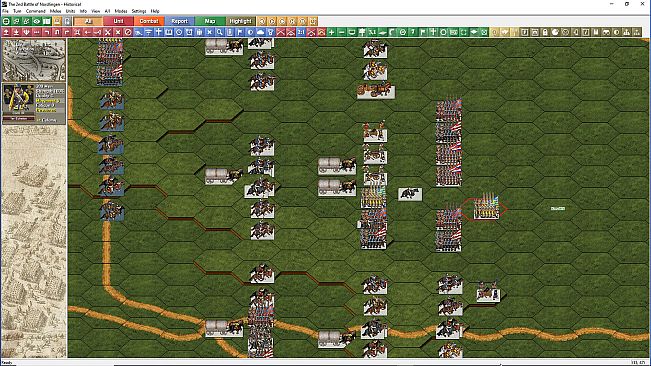Click the red up-arrow-with-bar icon
This screenshot has width=651, height=366.
tap(6, 32)
